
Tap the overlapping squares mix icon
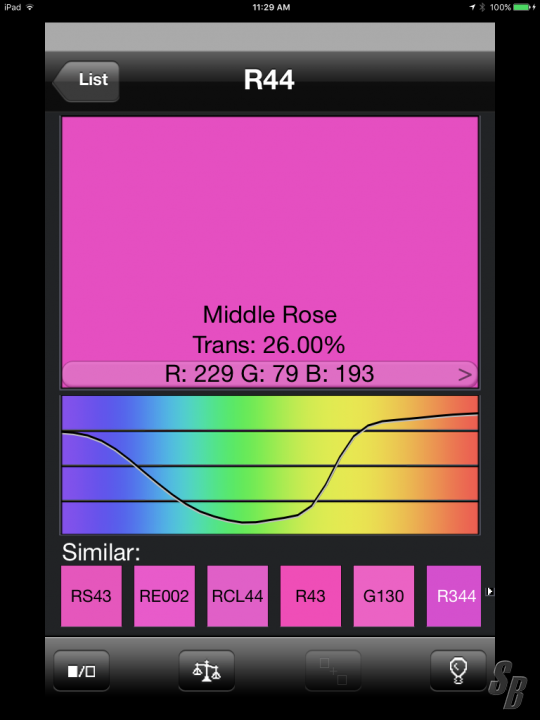point(333,671)
